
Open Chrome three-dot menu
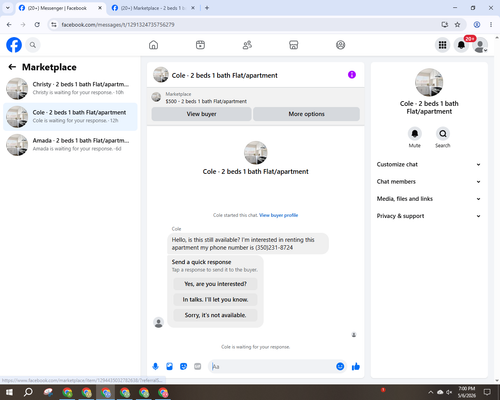pos(491,25)
